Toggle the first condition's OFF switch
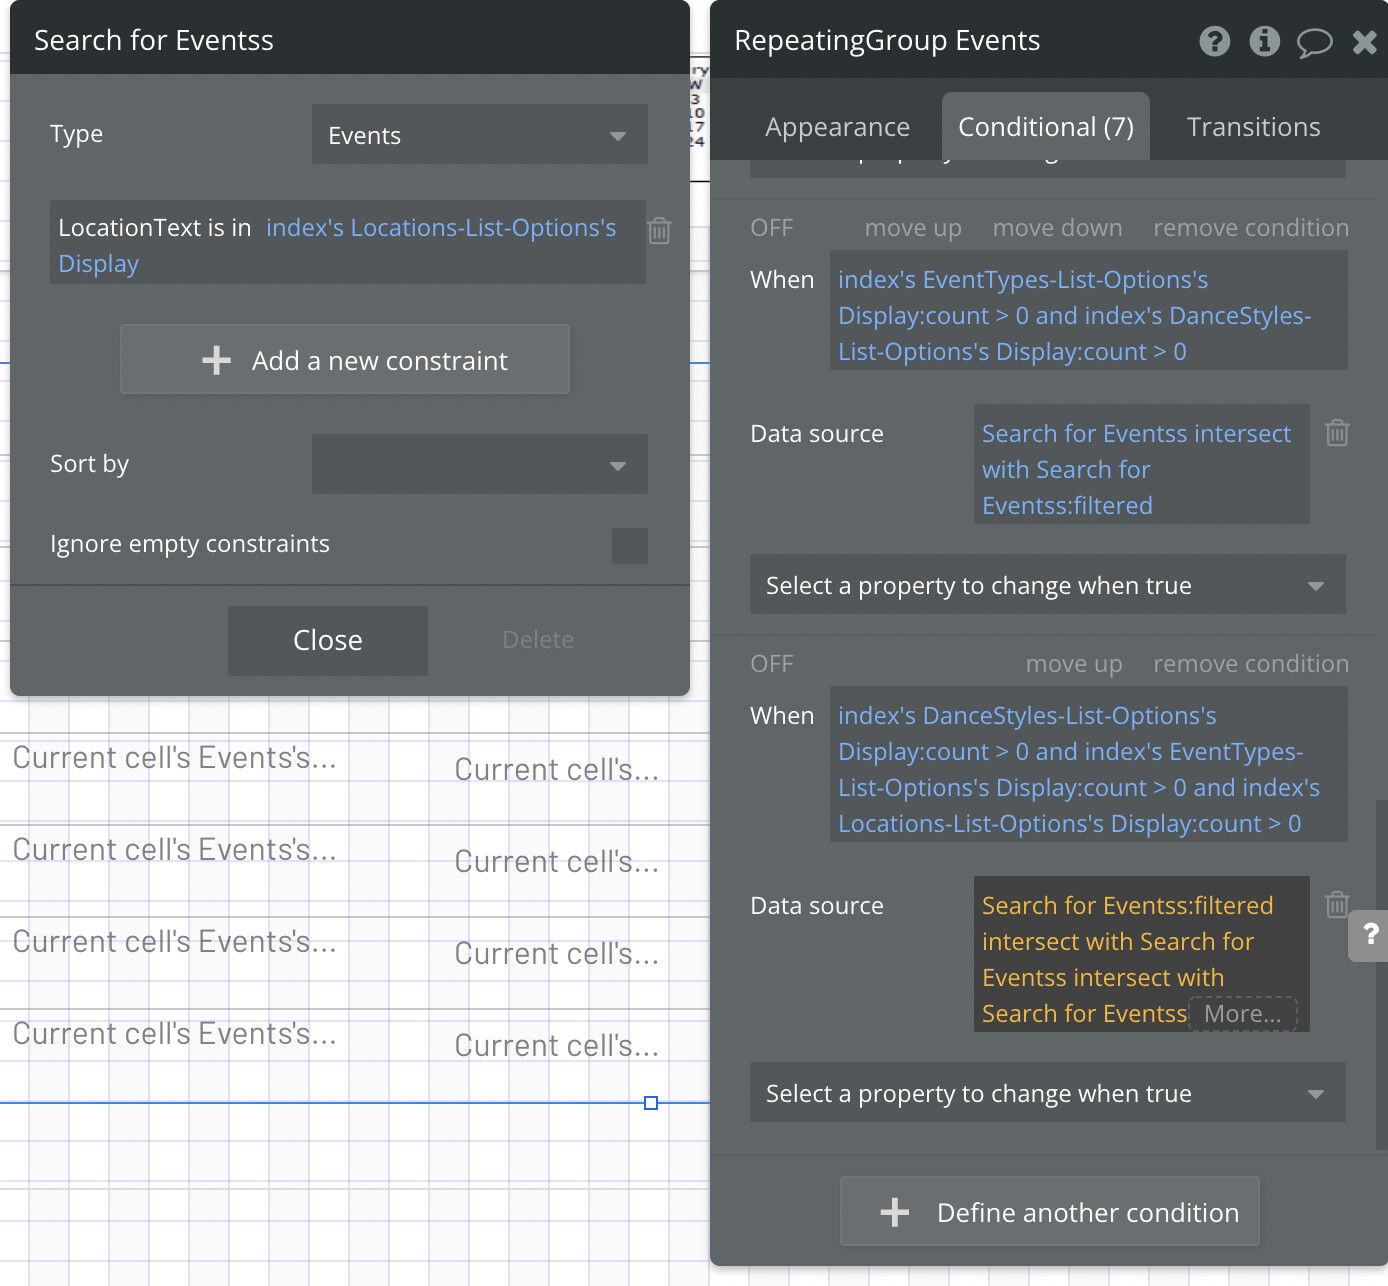1388x1286 pixels. (772, 228)
